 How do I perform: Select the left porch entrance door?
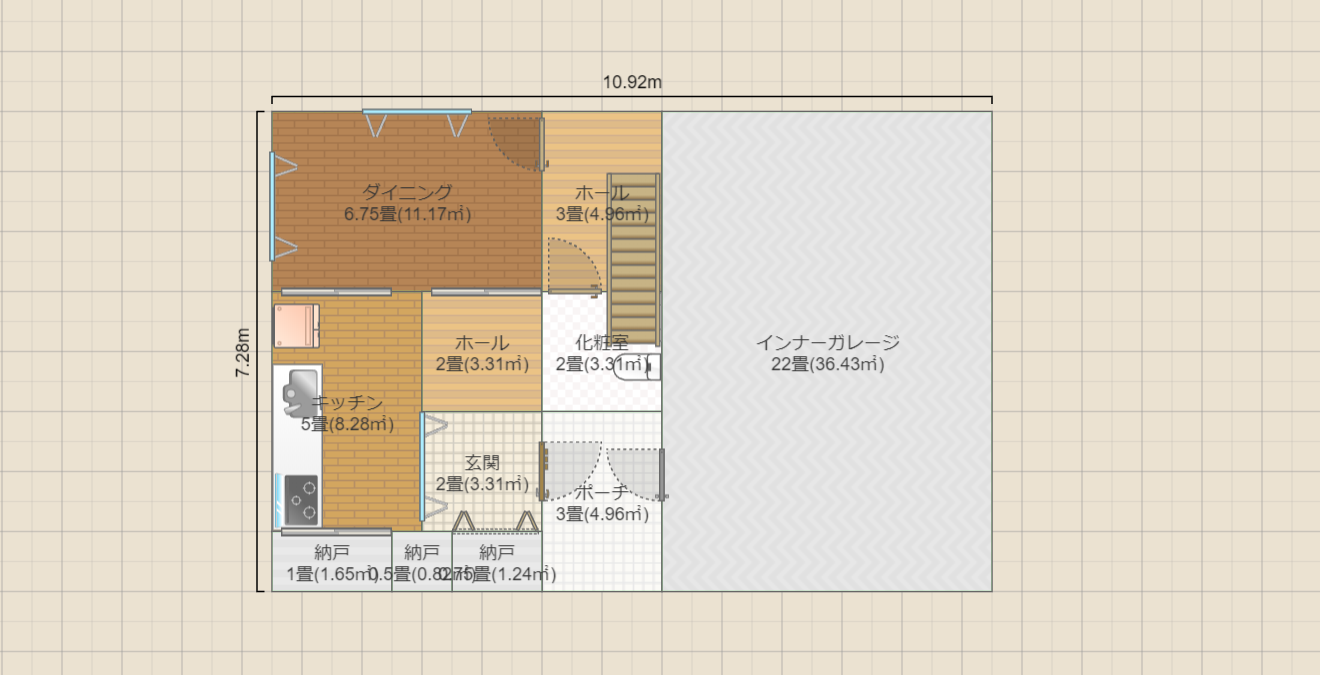570,470
